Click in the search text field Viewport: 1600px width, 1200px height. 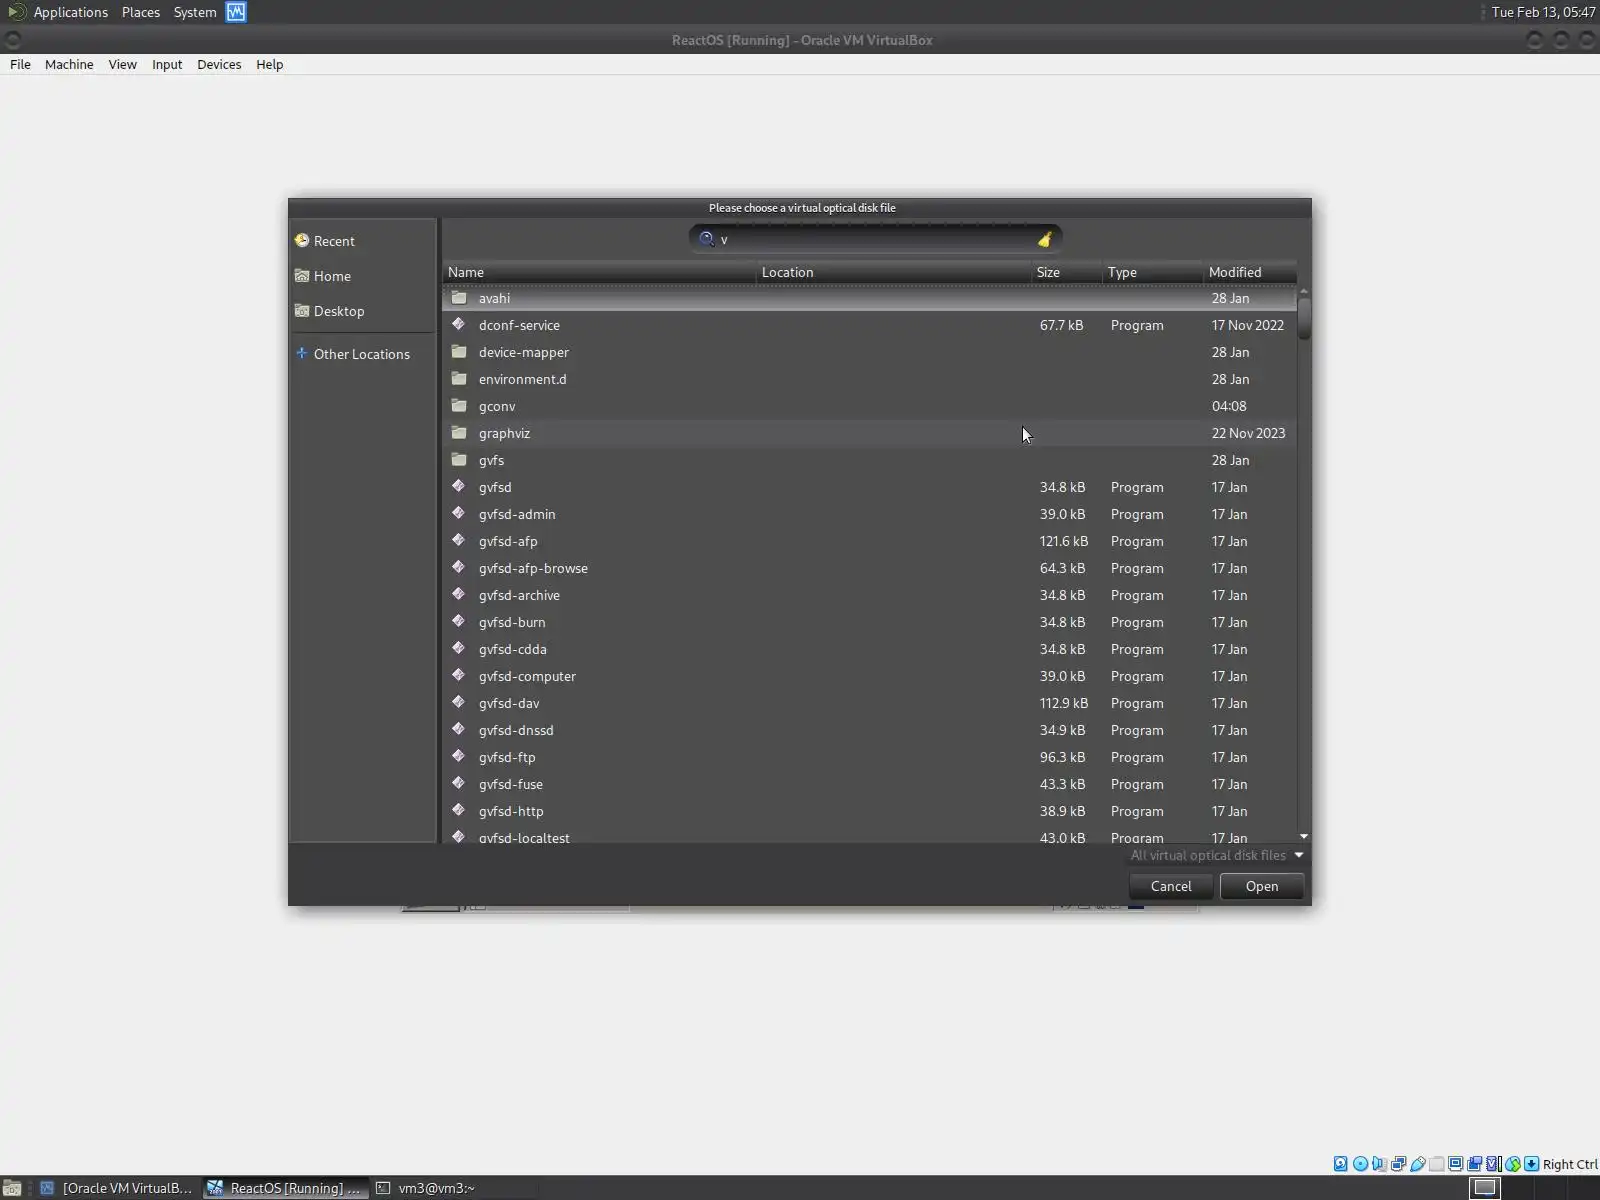(x=875, y=239)
